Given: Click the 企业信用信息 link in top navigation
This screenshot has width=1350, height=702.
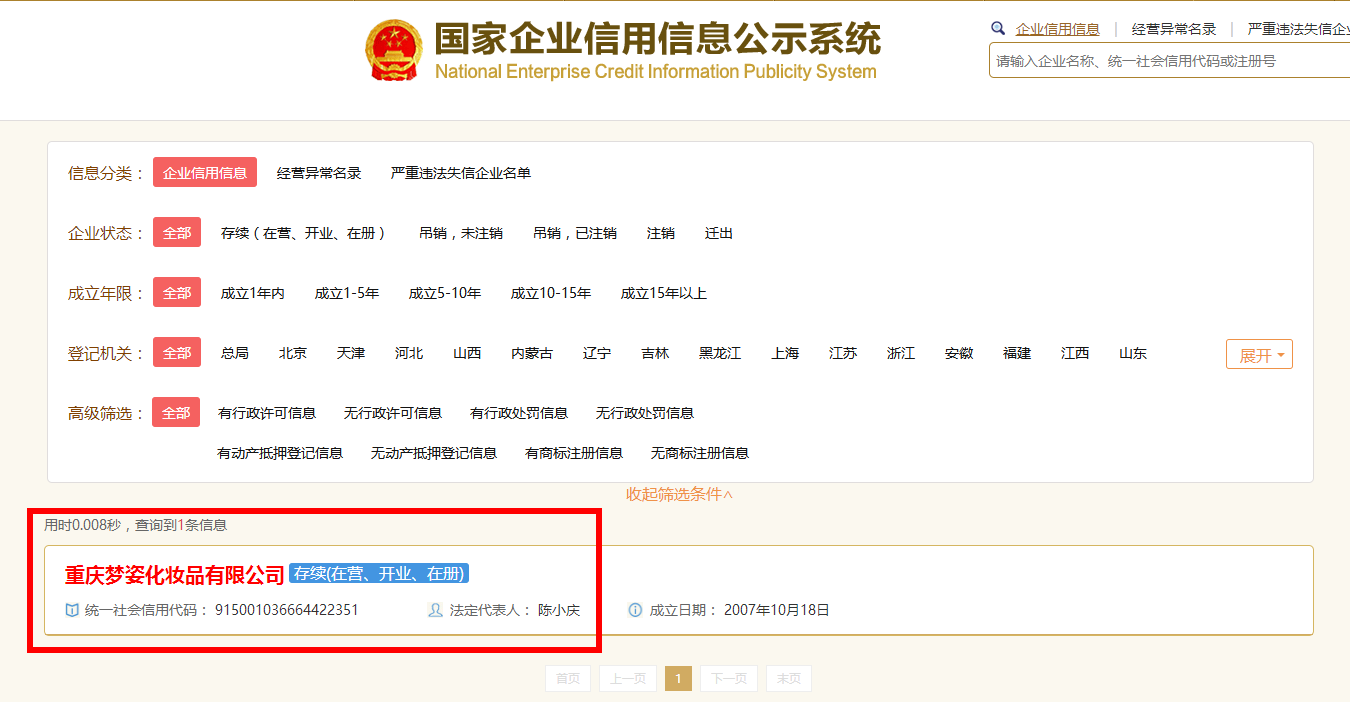Looking at the screenshot, I should click(x=1059, y=28).
